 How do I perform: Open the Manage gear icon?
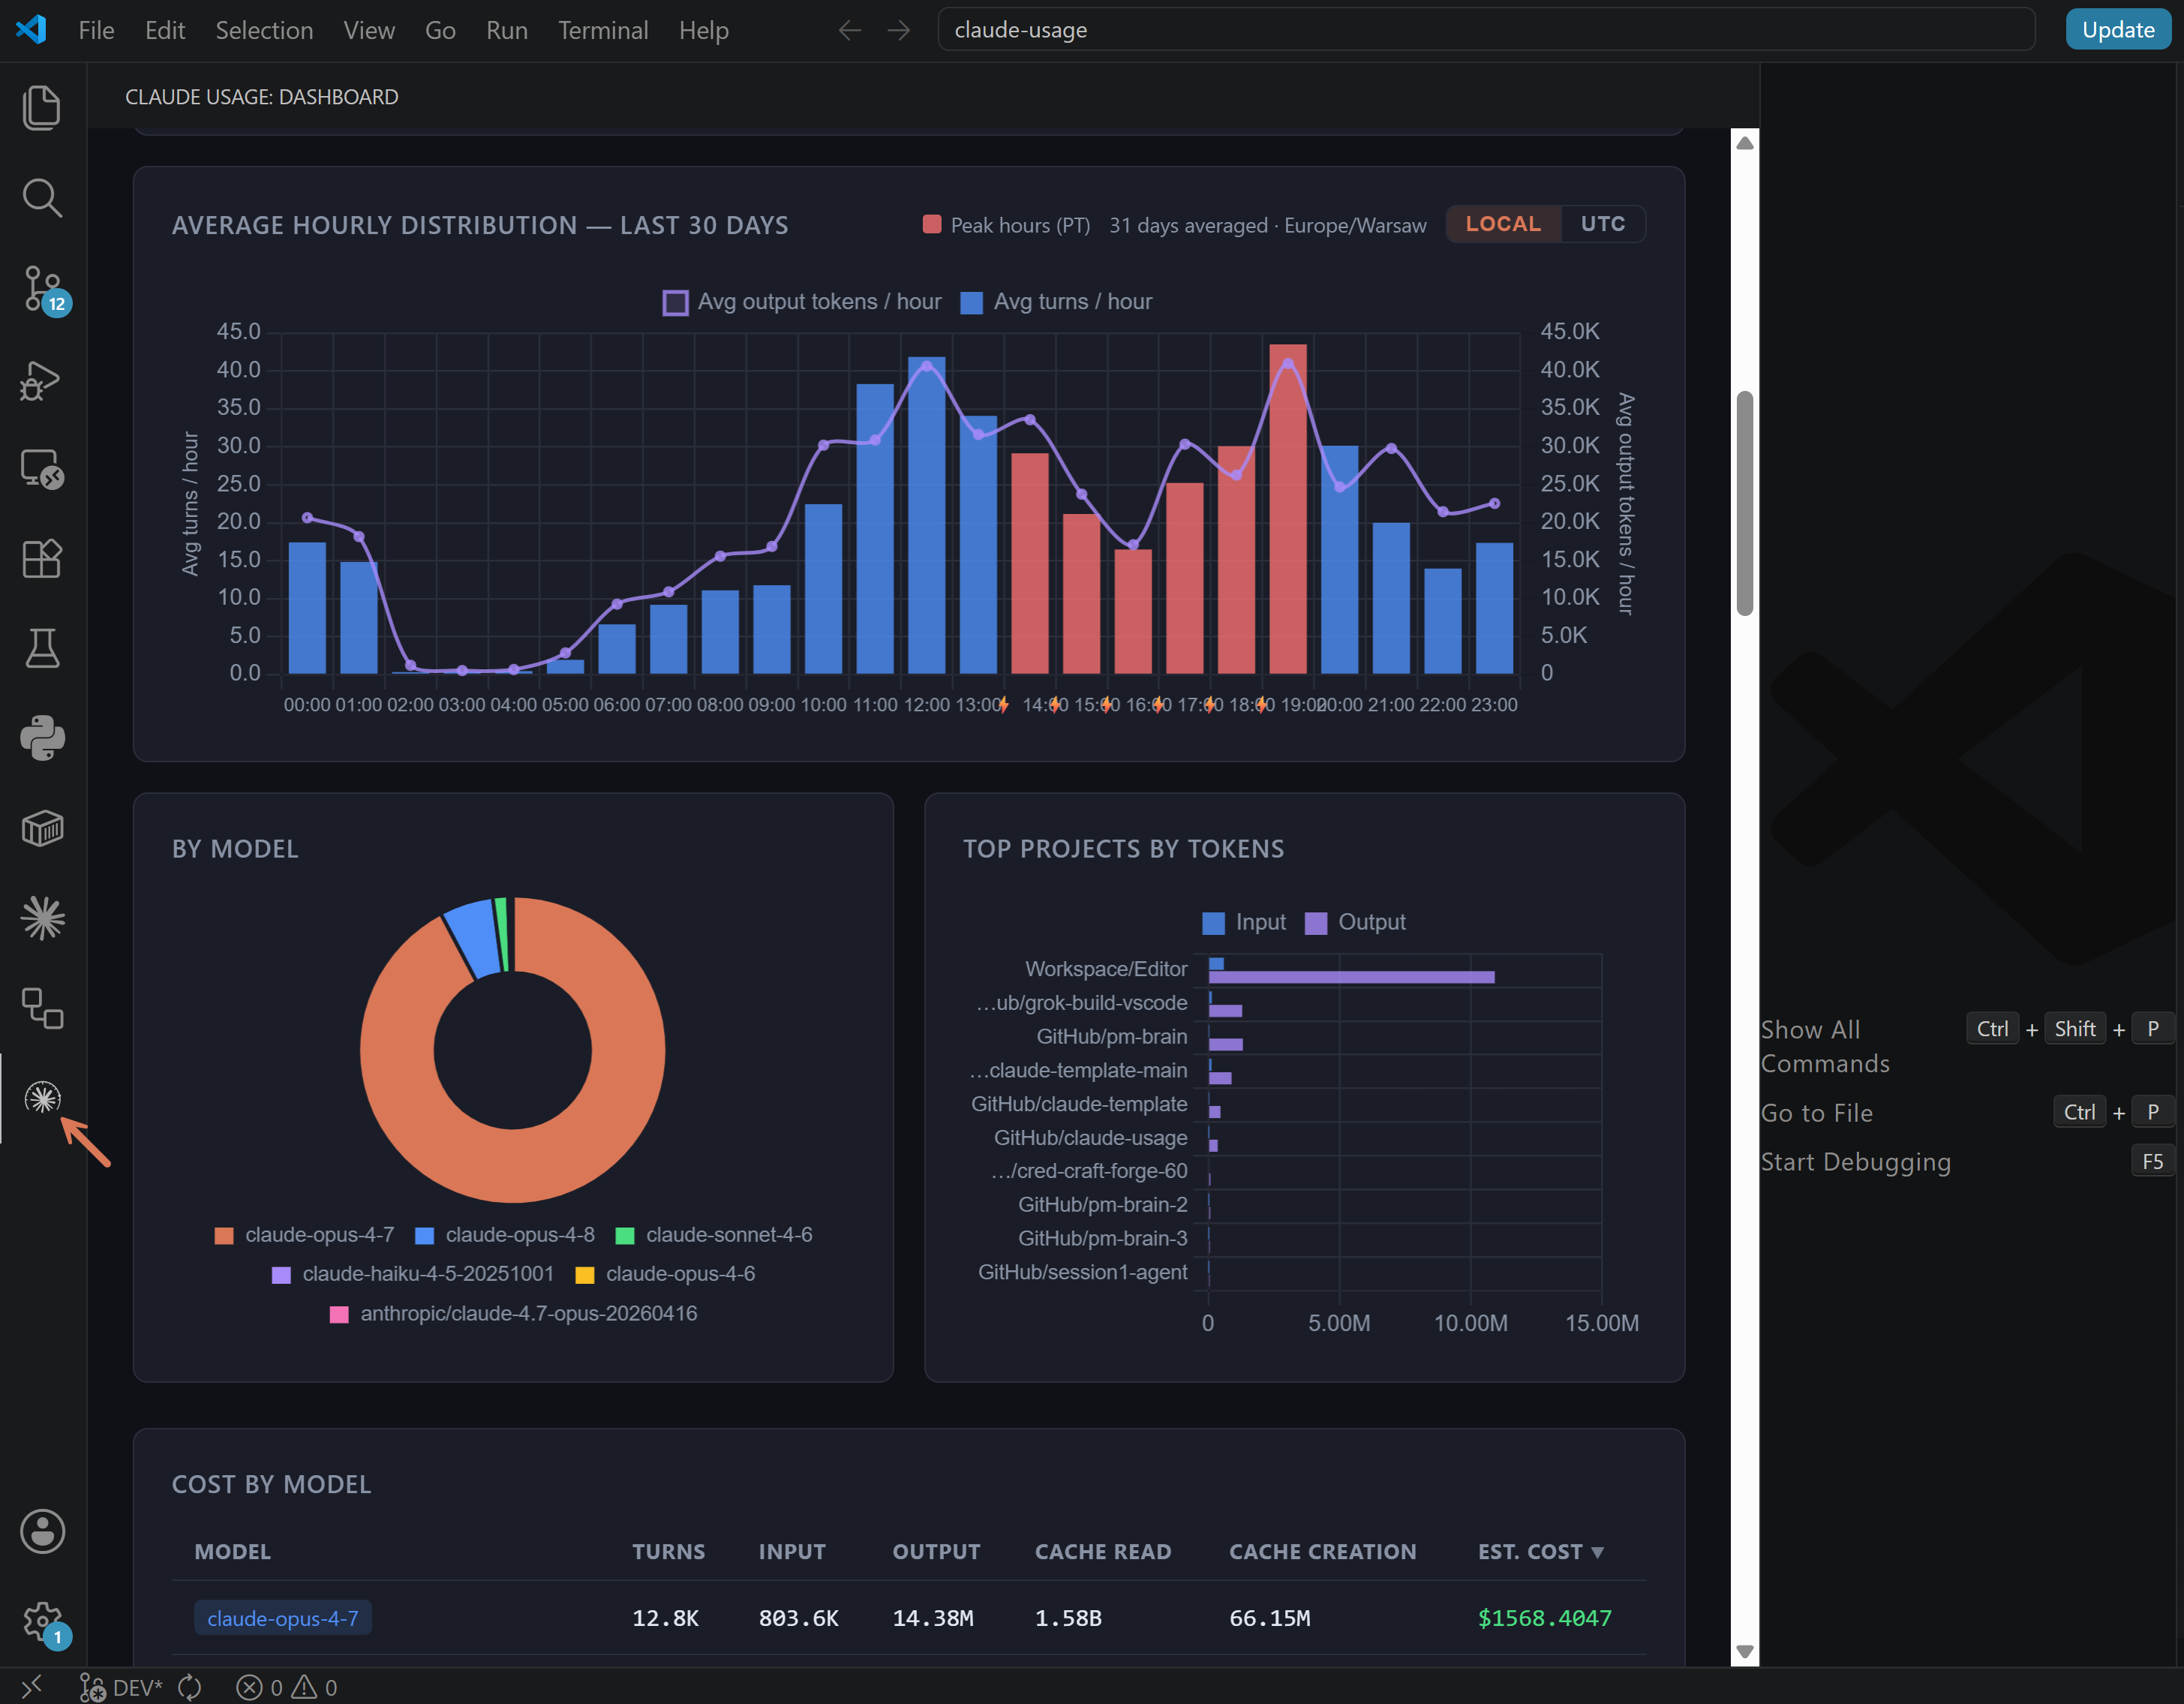44,1622
